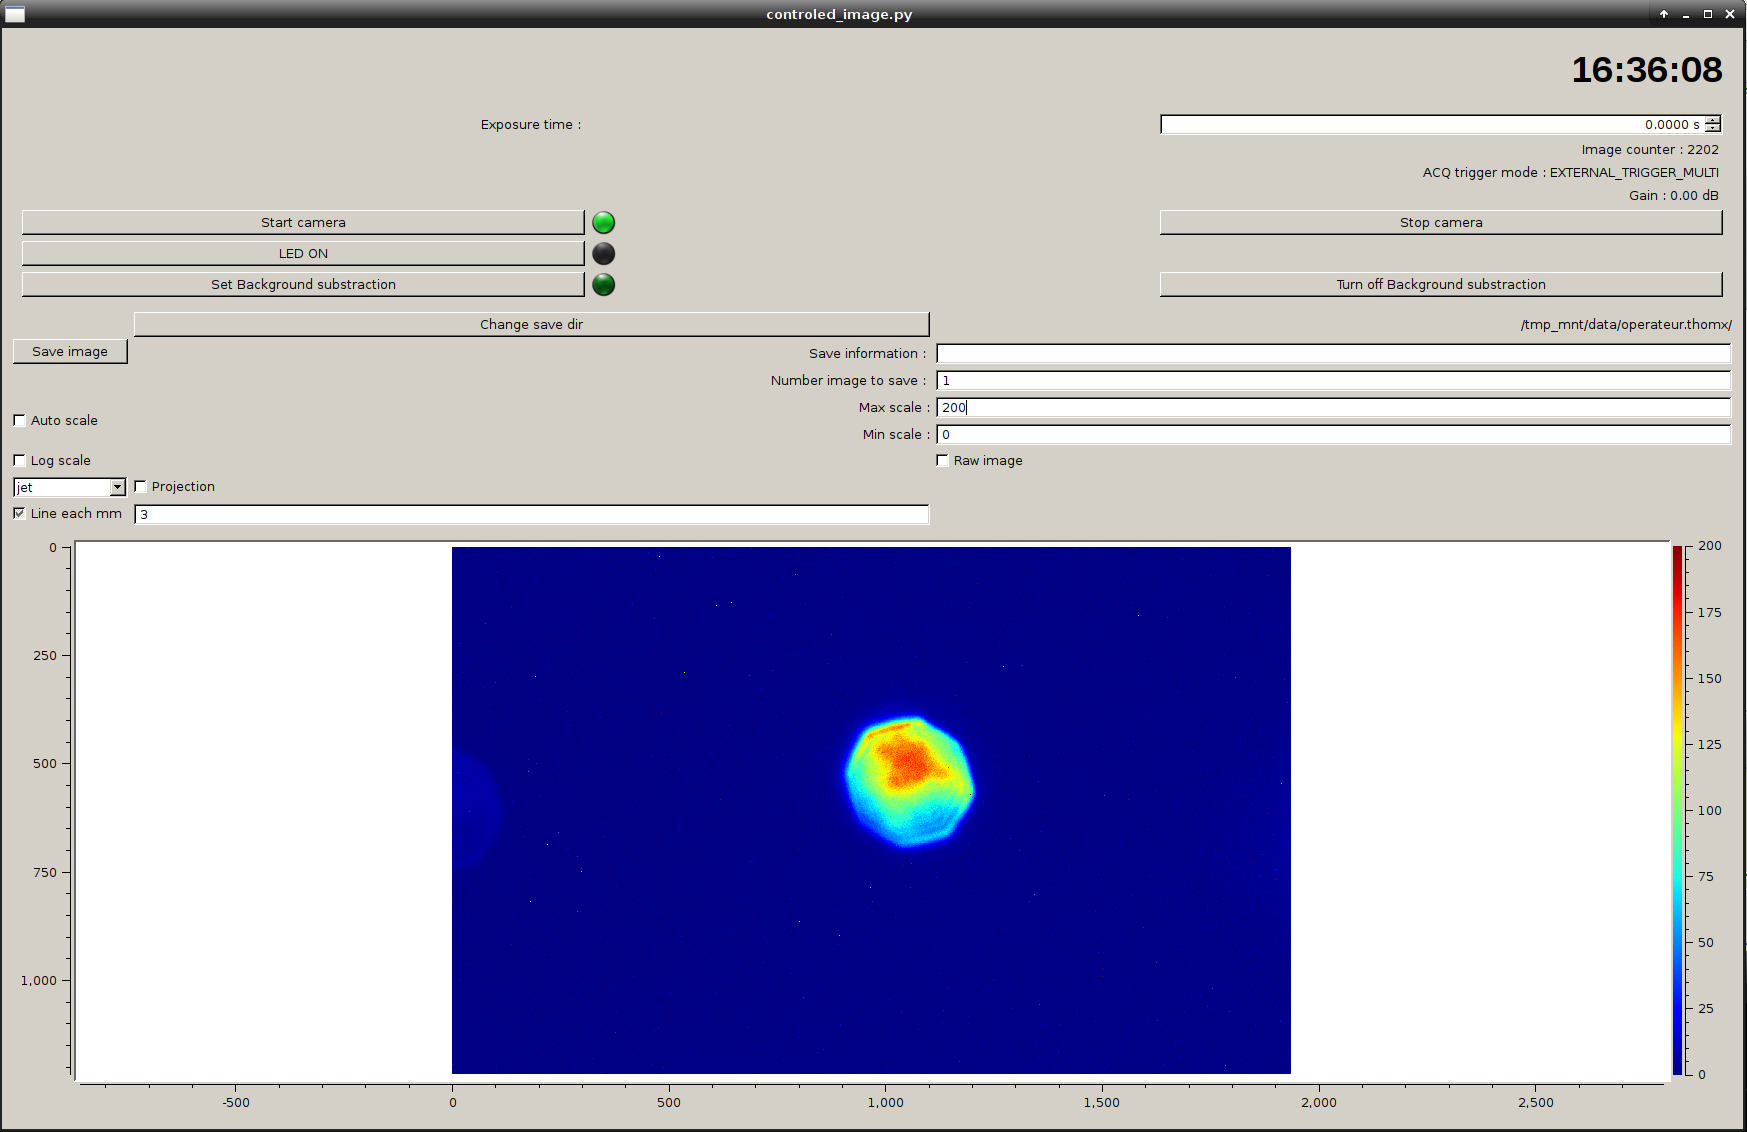The height and width of the screenshot is (1132, 1747).
Task: Click the Background substraction status LED indicator
Action: point(603,284)
